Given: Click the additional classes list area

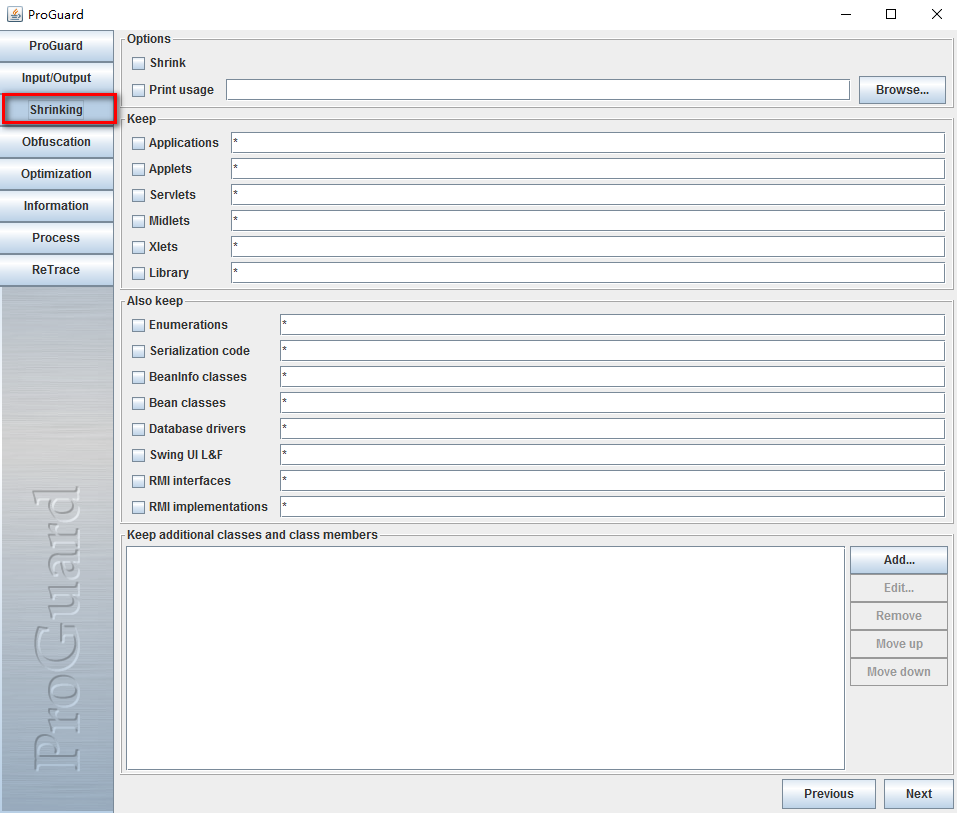Looking at the screenshot, I should pos(485,658).
